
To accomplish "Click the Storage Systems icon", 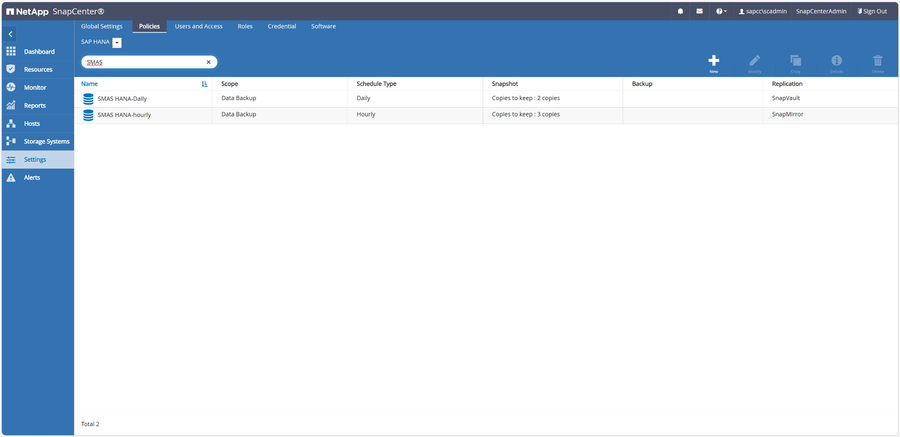I will click(10, 141).
